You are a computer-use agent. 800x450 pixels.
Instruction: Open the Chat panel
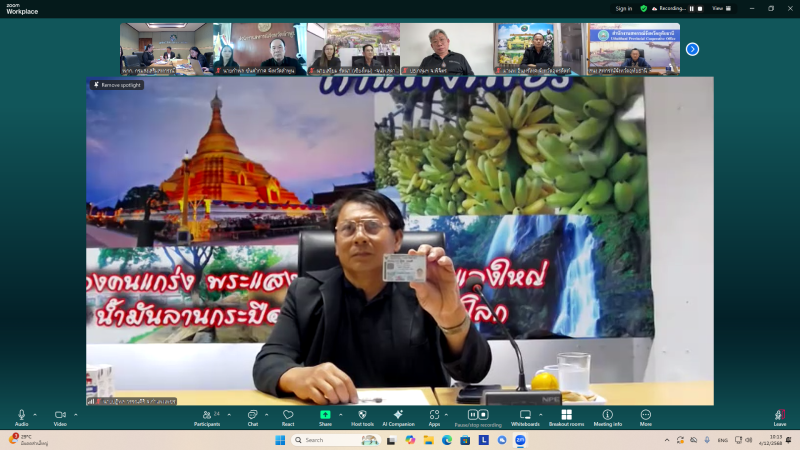coord(252,415)
